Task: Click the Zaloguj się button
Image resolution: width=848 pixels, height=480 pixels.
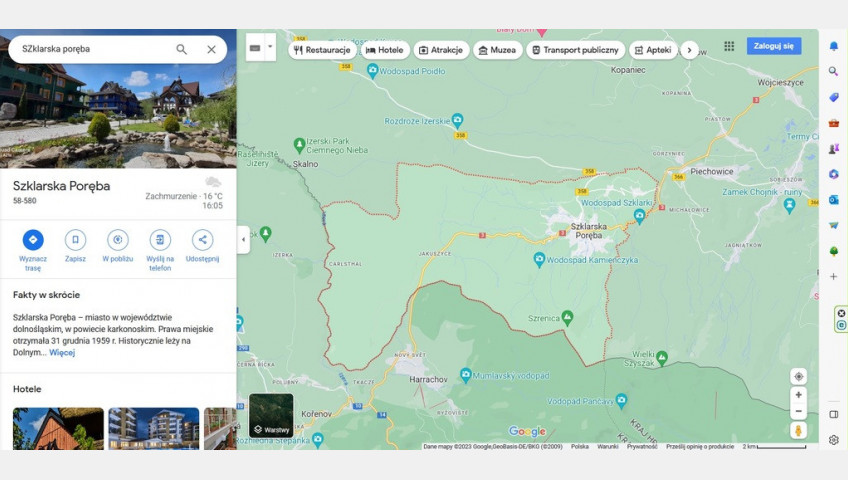Action: (774, 46)
